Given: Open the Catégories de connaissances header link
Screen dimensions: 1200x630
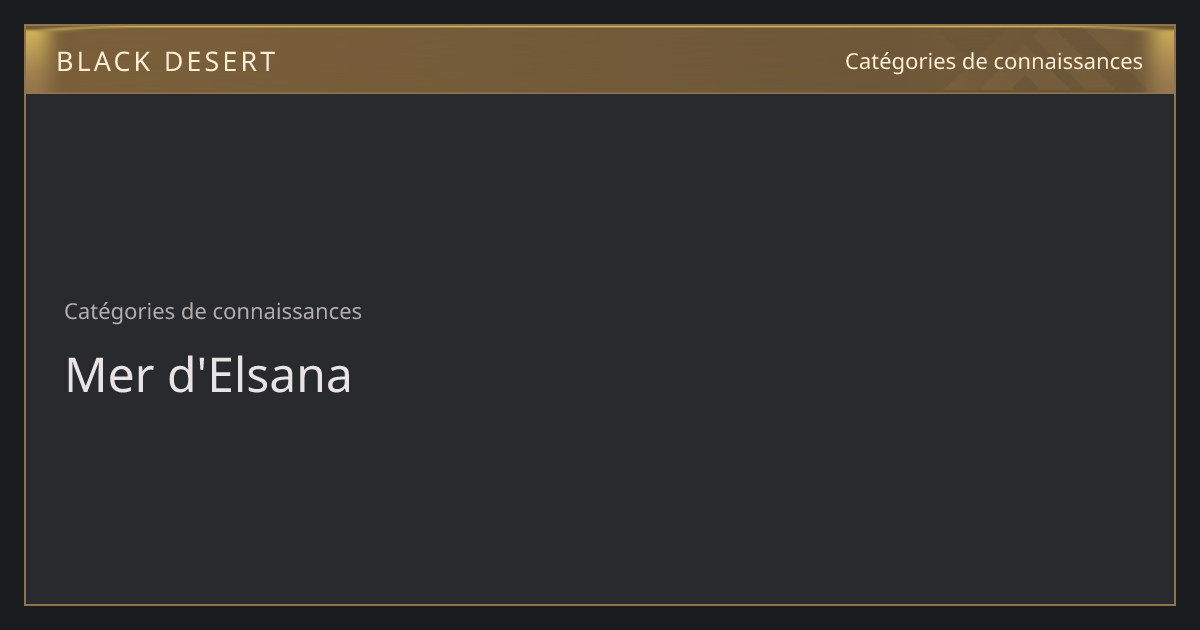Looking at the screenshot, I should [x=993, y=61].
